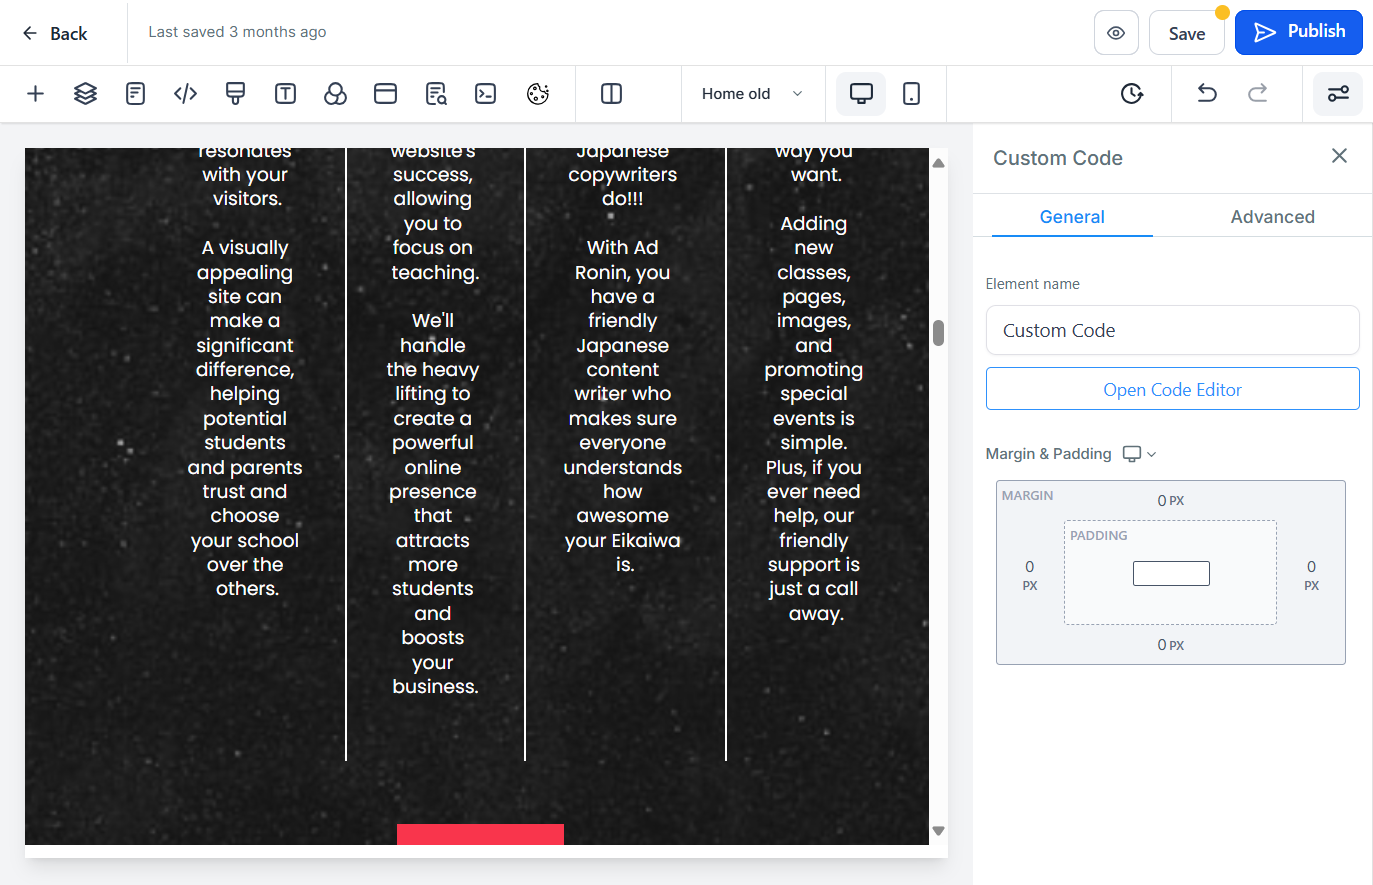Click the page search icon
This screenshot has height=885, width=1373.
(436, 94)
